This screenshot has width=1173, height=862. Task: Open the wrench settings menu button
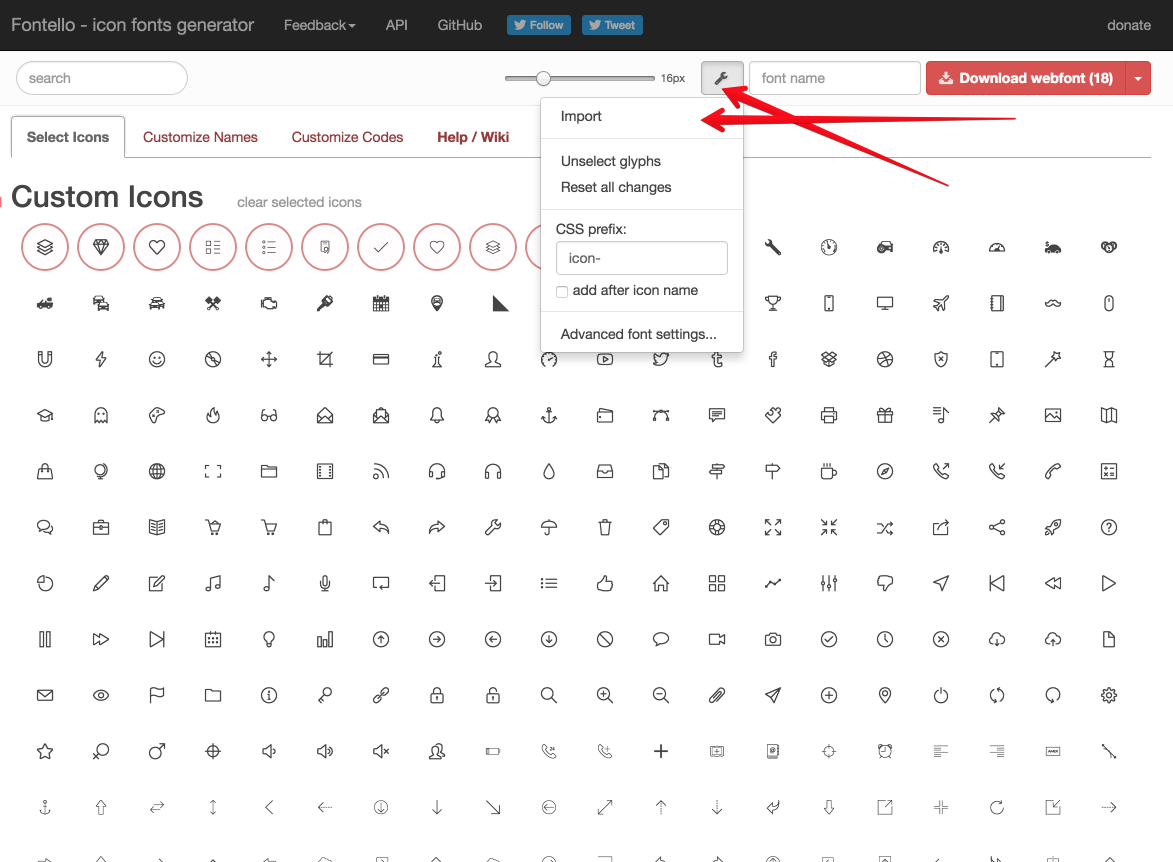pyautogui.click(x=722, y=78)
